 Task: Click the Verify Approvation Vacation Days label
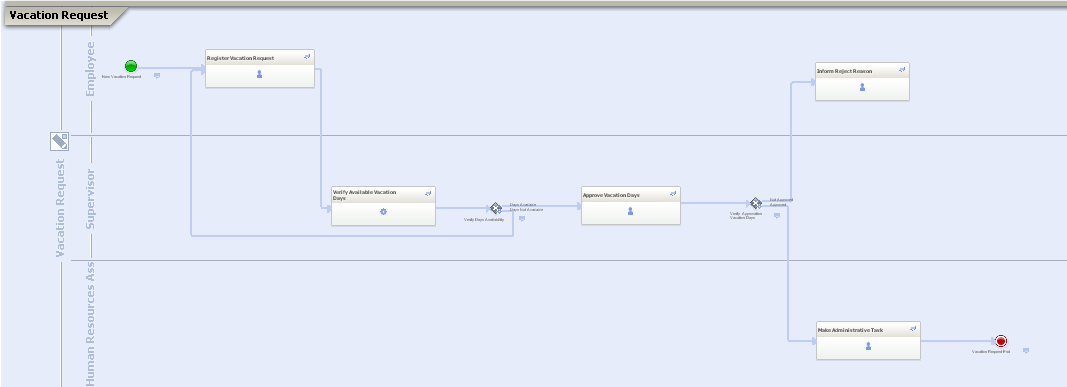tap(746, 215)
